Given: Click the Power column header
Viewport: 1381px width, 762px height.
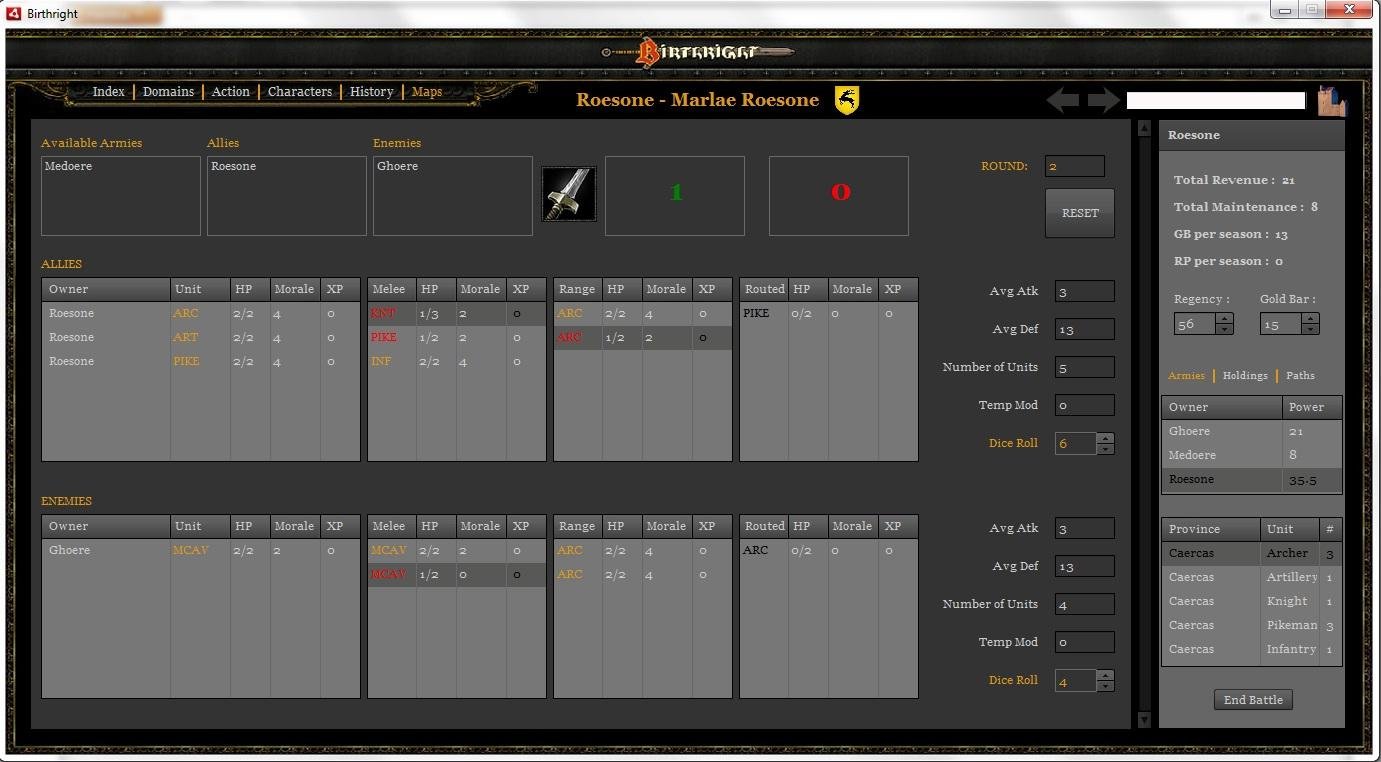Looking at the screenshot, I should pyautogui.click(x=1312, y=407).
